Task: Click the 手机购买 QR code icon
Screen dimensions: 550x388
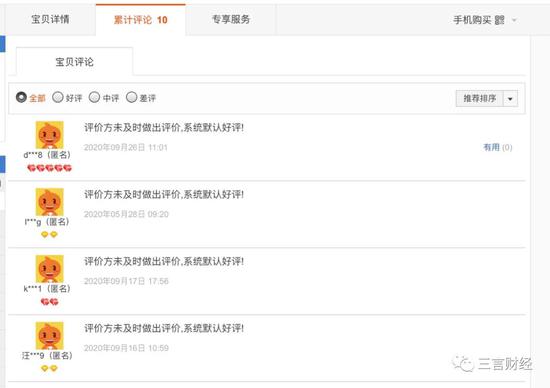Action: coord(499,20)
